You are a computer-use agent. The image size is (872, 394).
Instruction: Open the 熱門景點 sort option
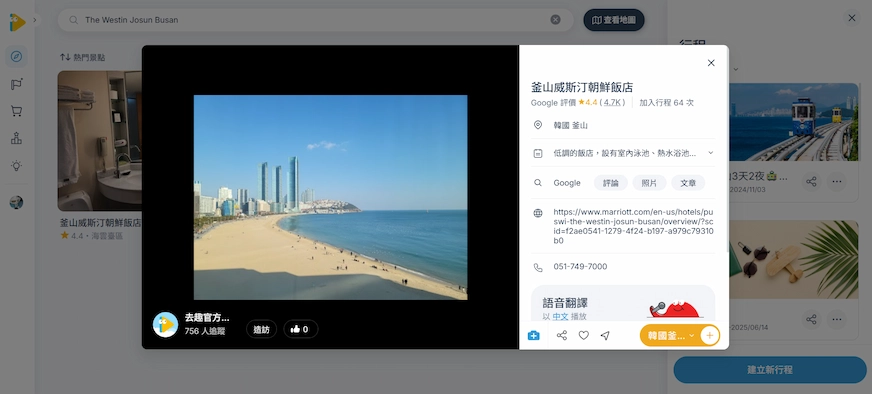83,57
